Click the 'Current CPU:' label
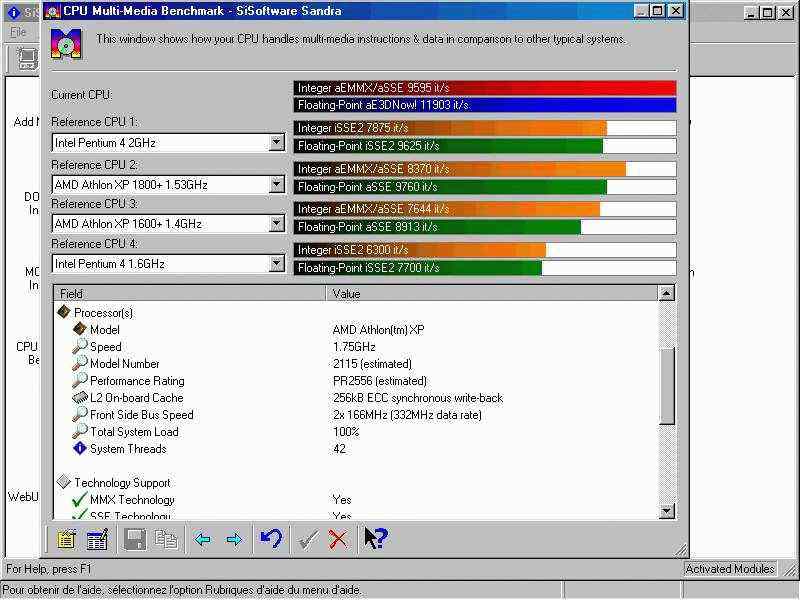This screenshot has width=800, height=600. coord(82,95)
